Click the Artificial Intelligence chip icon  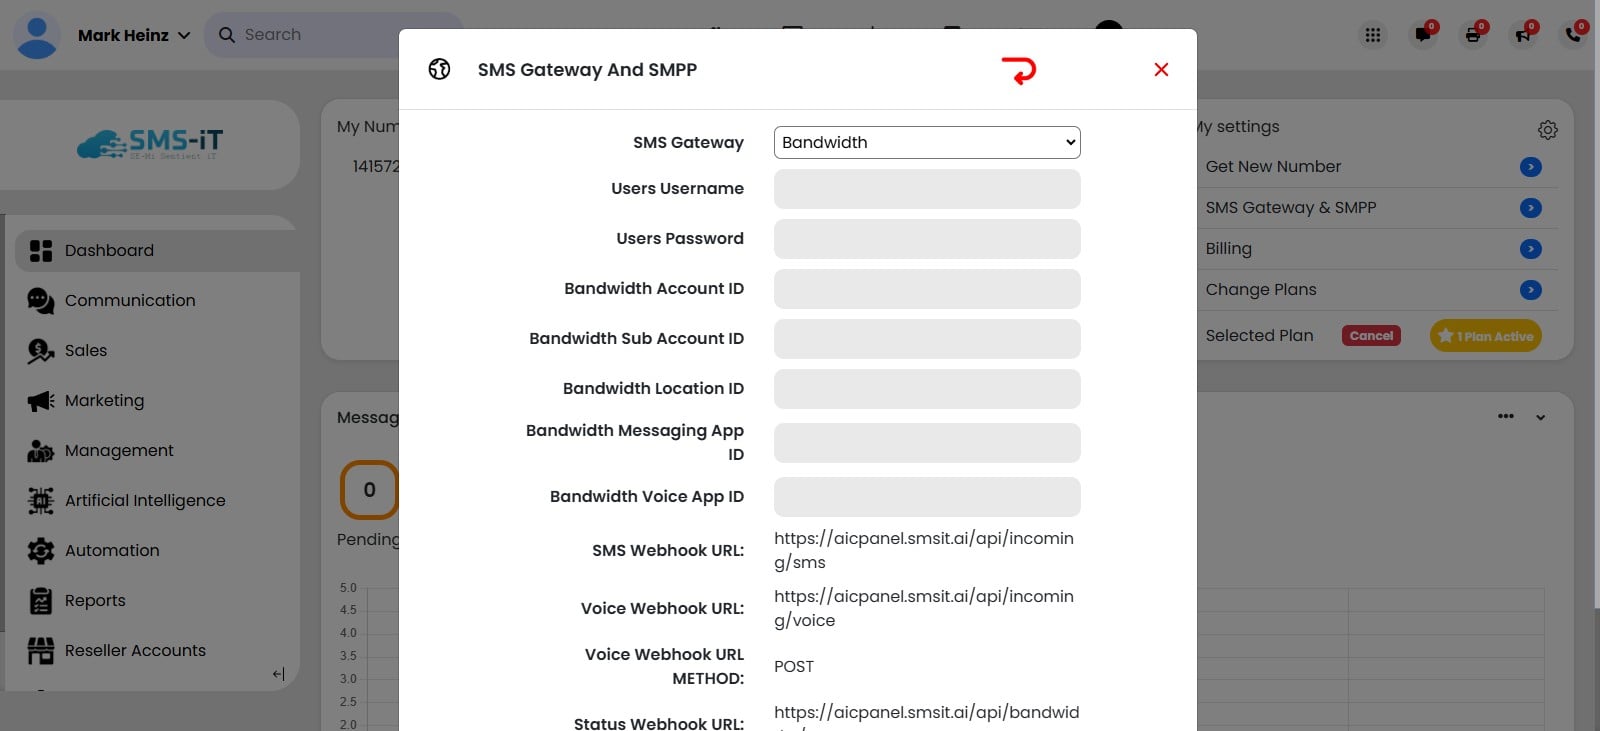click(x=41, y=501)
